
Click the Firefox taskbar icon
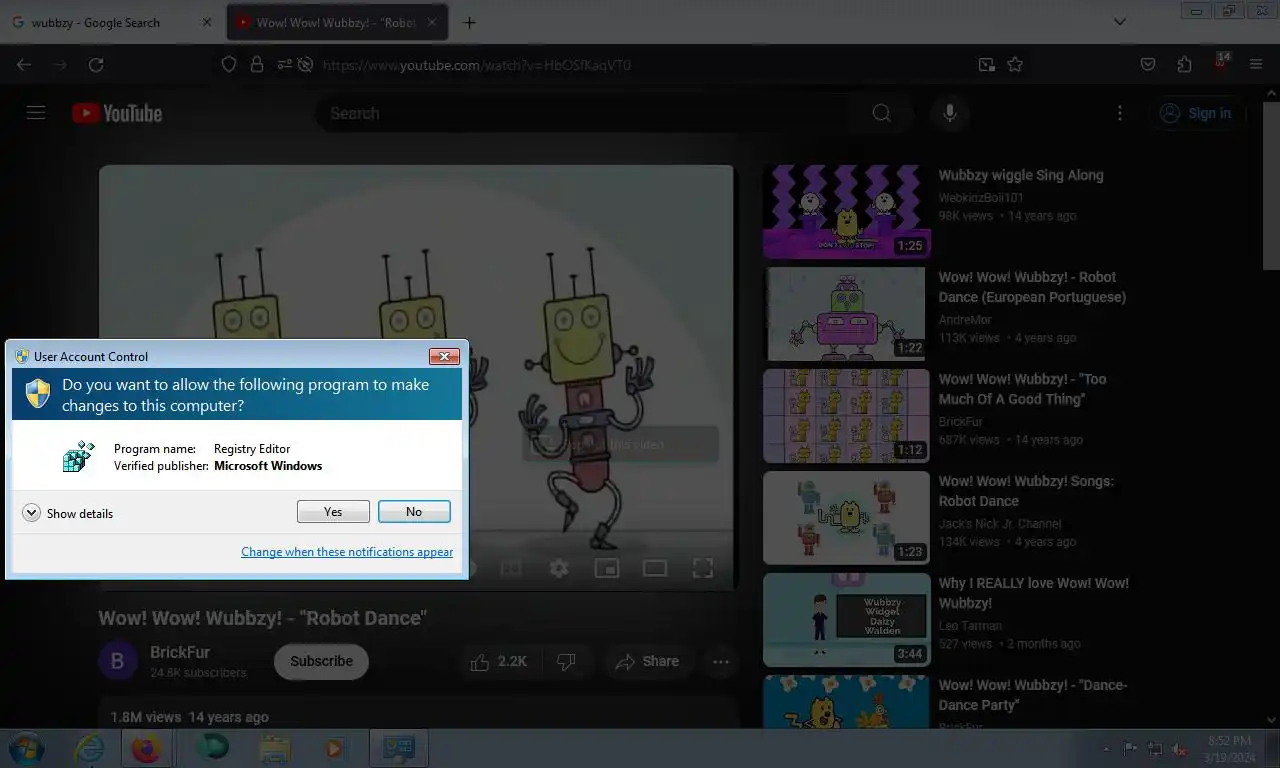point(147,748)
